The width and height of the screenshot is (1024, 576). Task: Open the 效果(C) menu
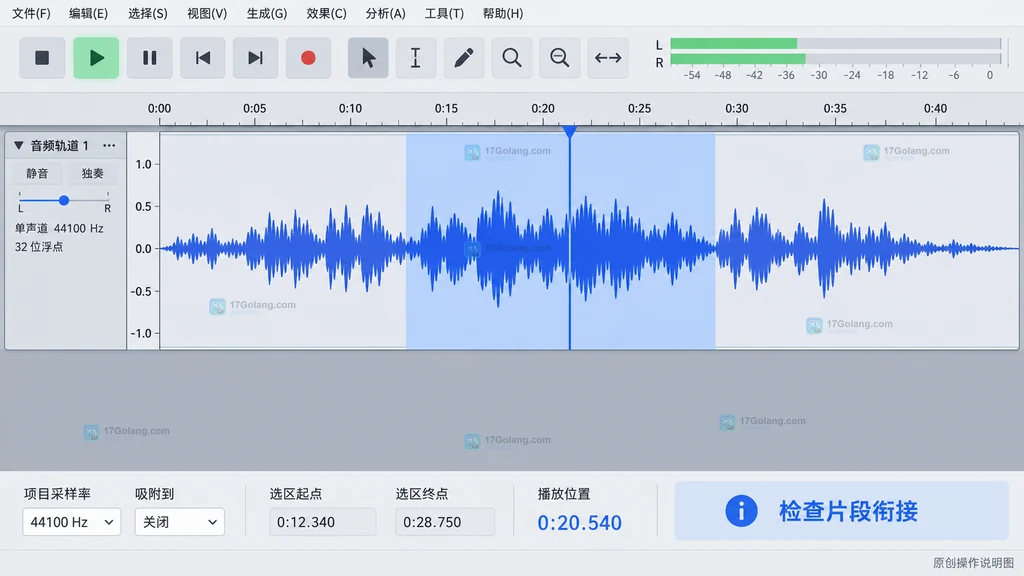[326, 13]
